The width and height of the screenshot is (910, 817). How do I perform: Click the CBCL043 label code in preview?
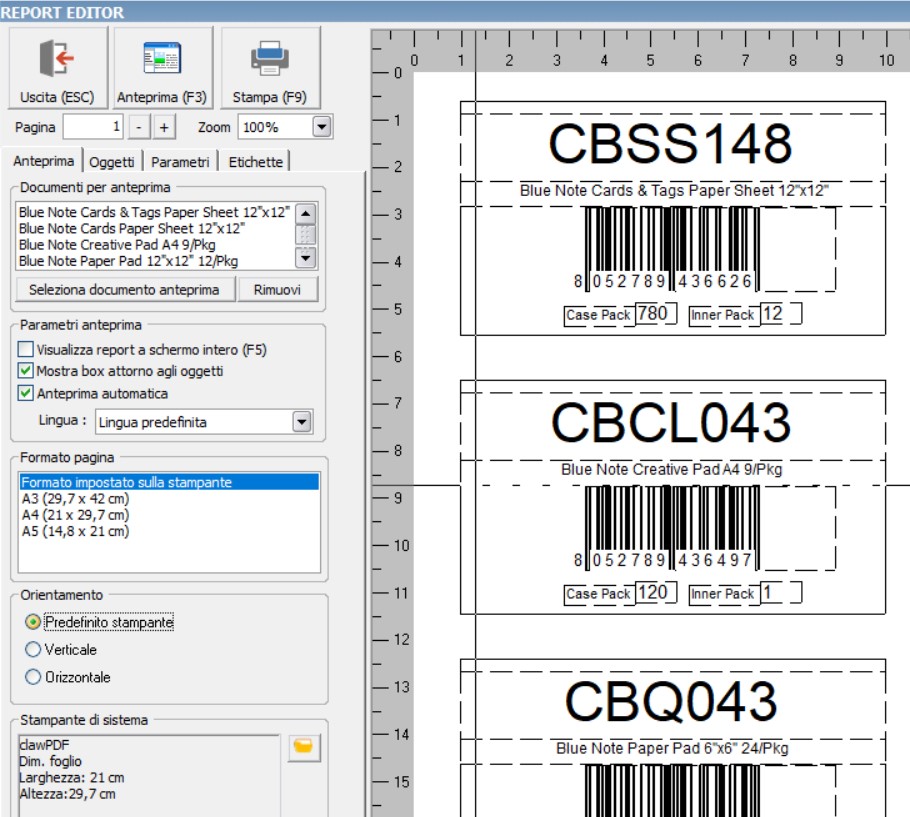tap(670, 422)
